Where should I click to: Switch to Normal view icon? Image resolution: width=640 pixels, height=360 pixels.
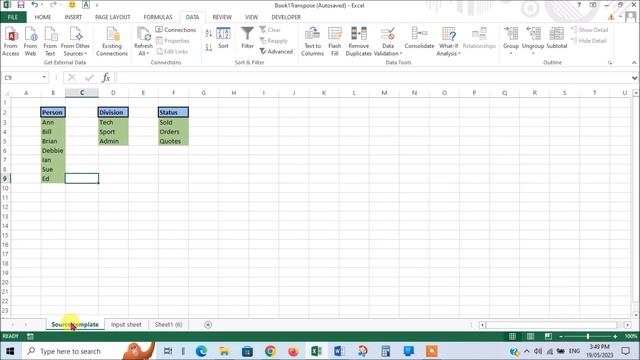512,336
